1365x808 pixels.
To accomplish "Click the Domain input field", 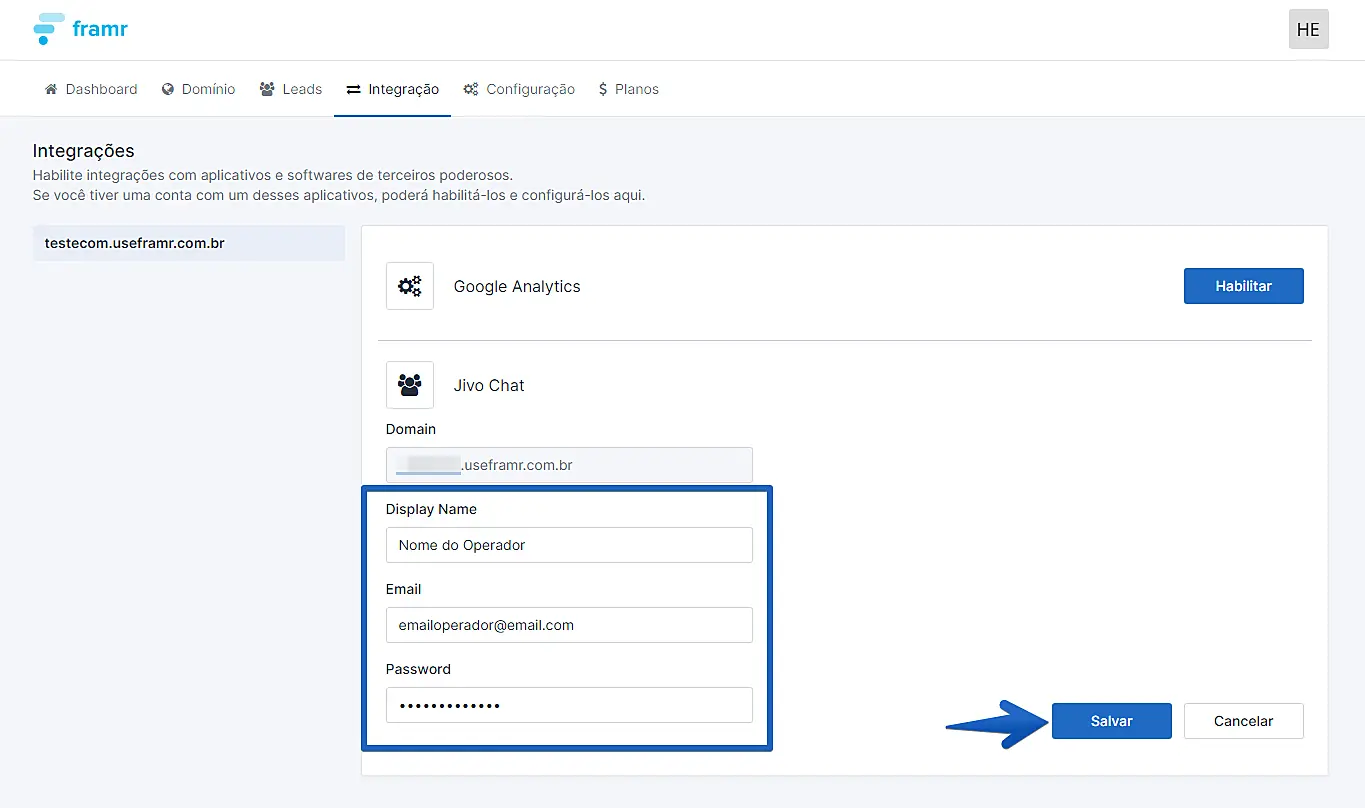I will click(569, 465).
